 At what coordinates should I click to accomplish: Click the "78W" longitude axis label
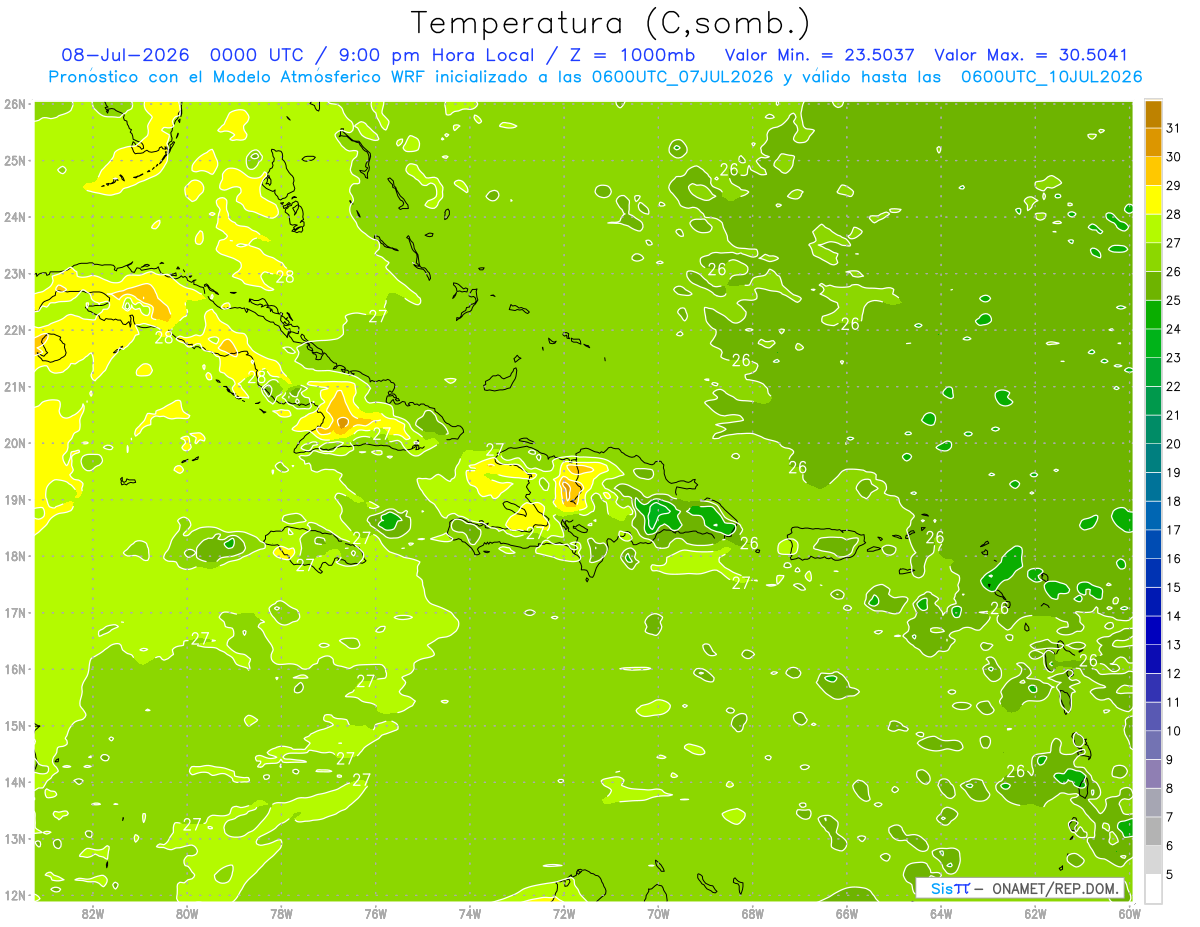281,913
